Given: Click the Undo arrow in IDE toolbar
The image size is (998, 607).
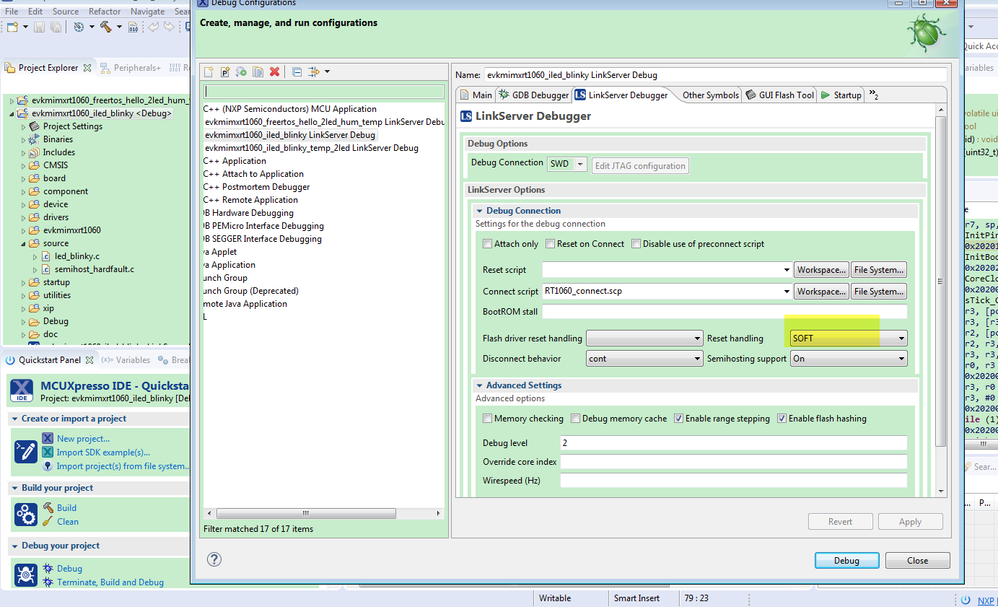Looking at the screenshot, I should [x=153, y=27].
